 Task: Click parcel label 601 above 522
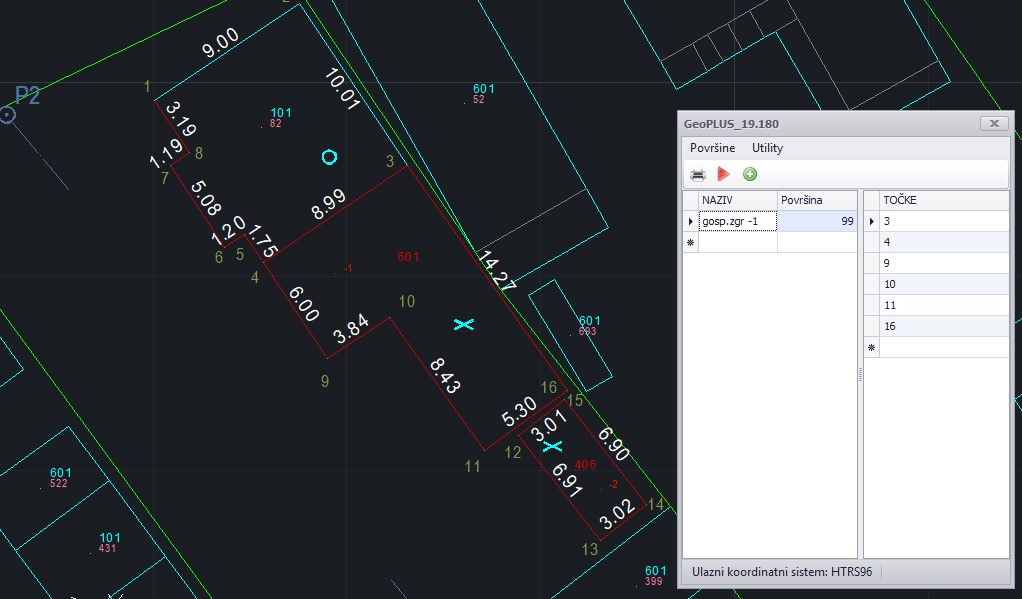click(x=61, y=473)
